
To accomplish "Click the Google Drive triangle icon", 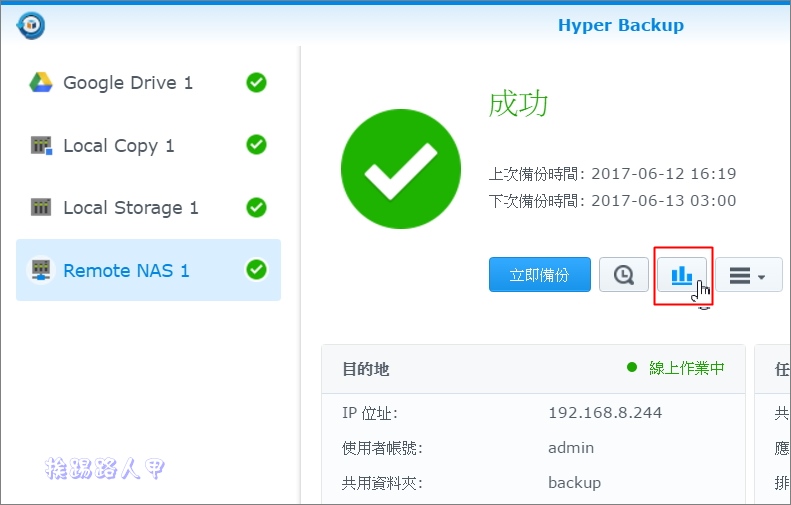I will pos(41,82).
